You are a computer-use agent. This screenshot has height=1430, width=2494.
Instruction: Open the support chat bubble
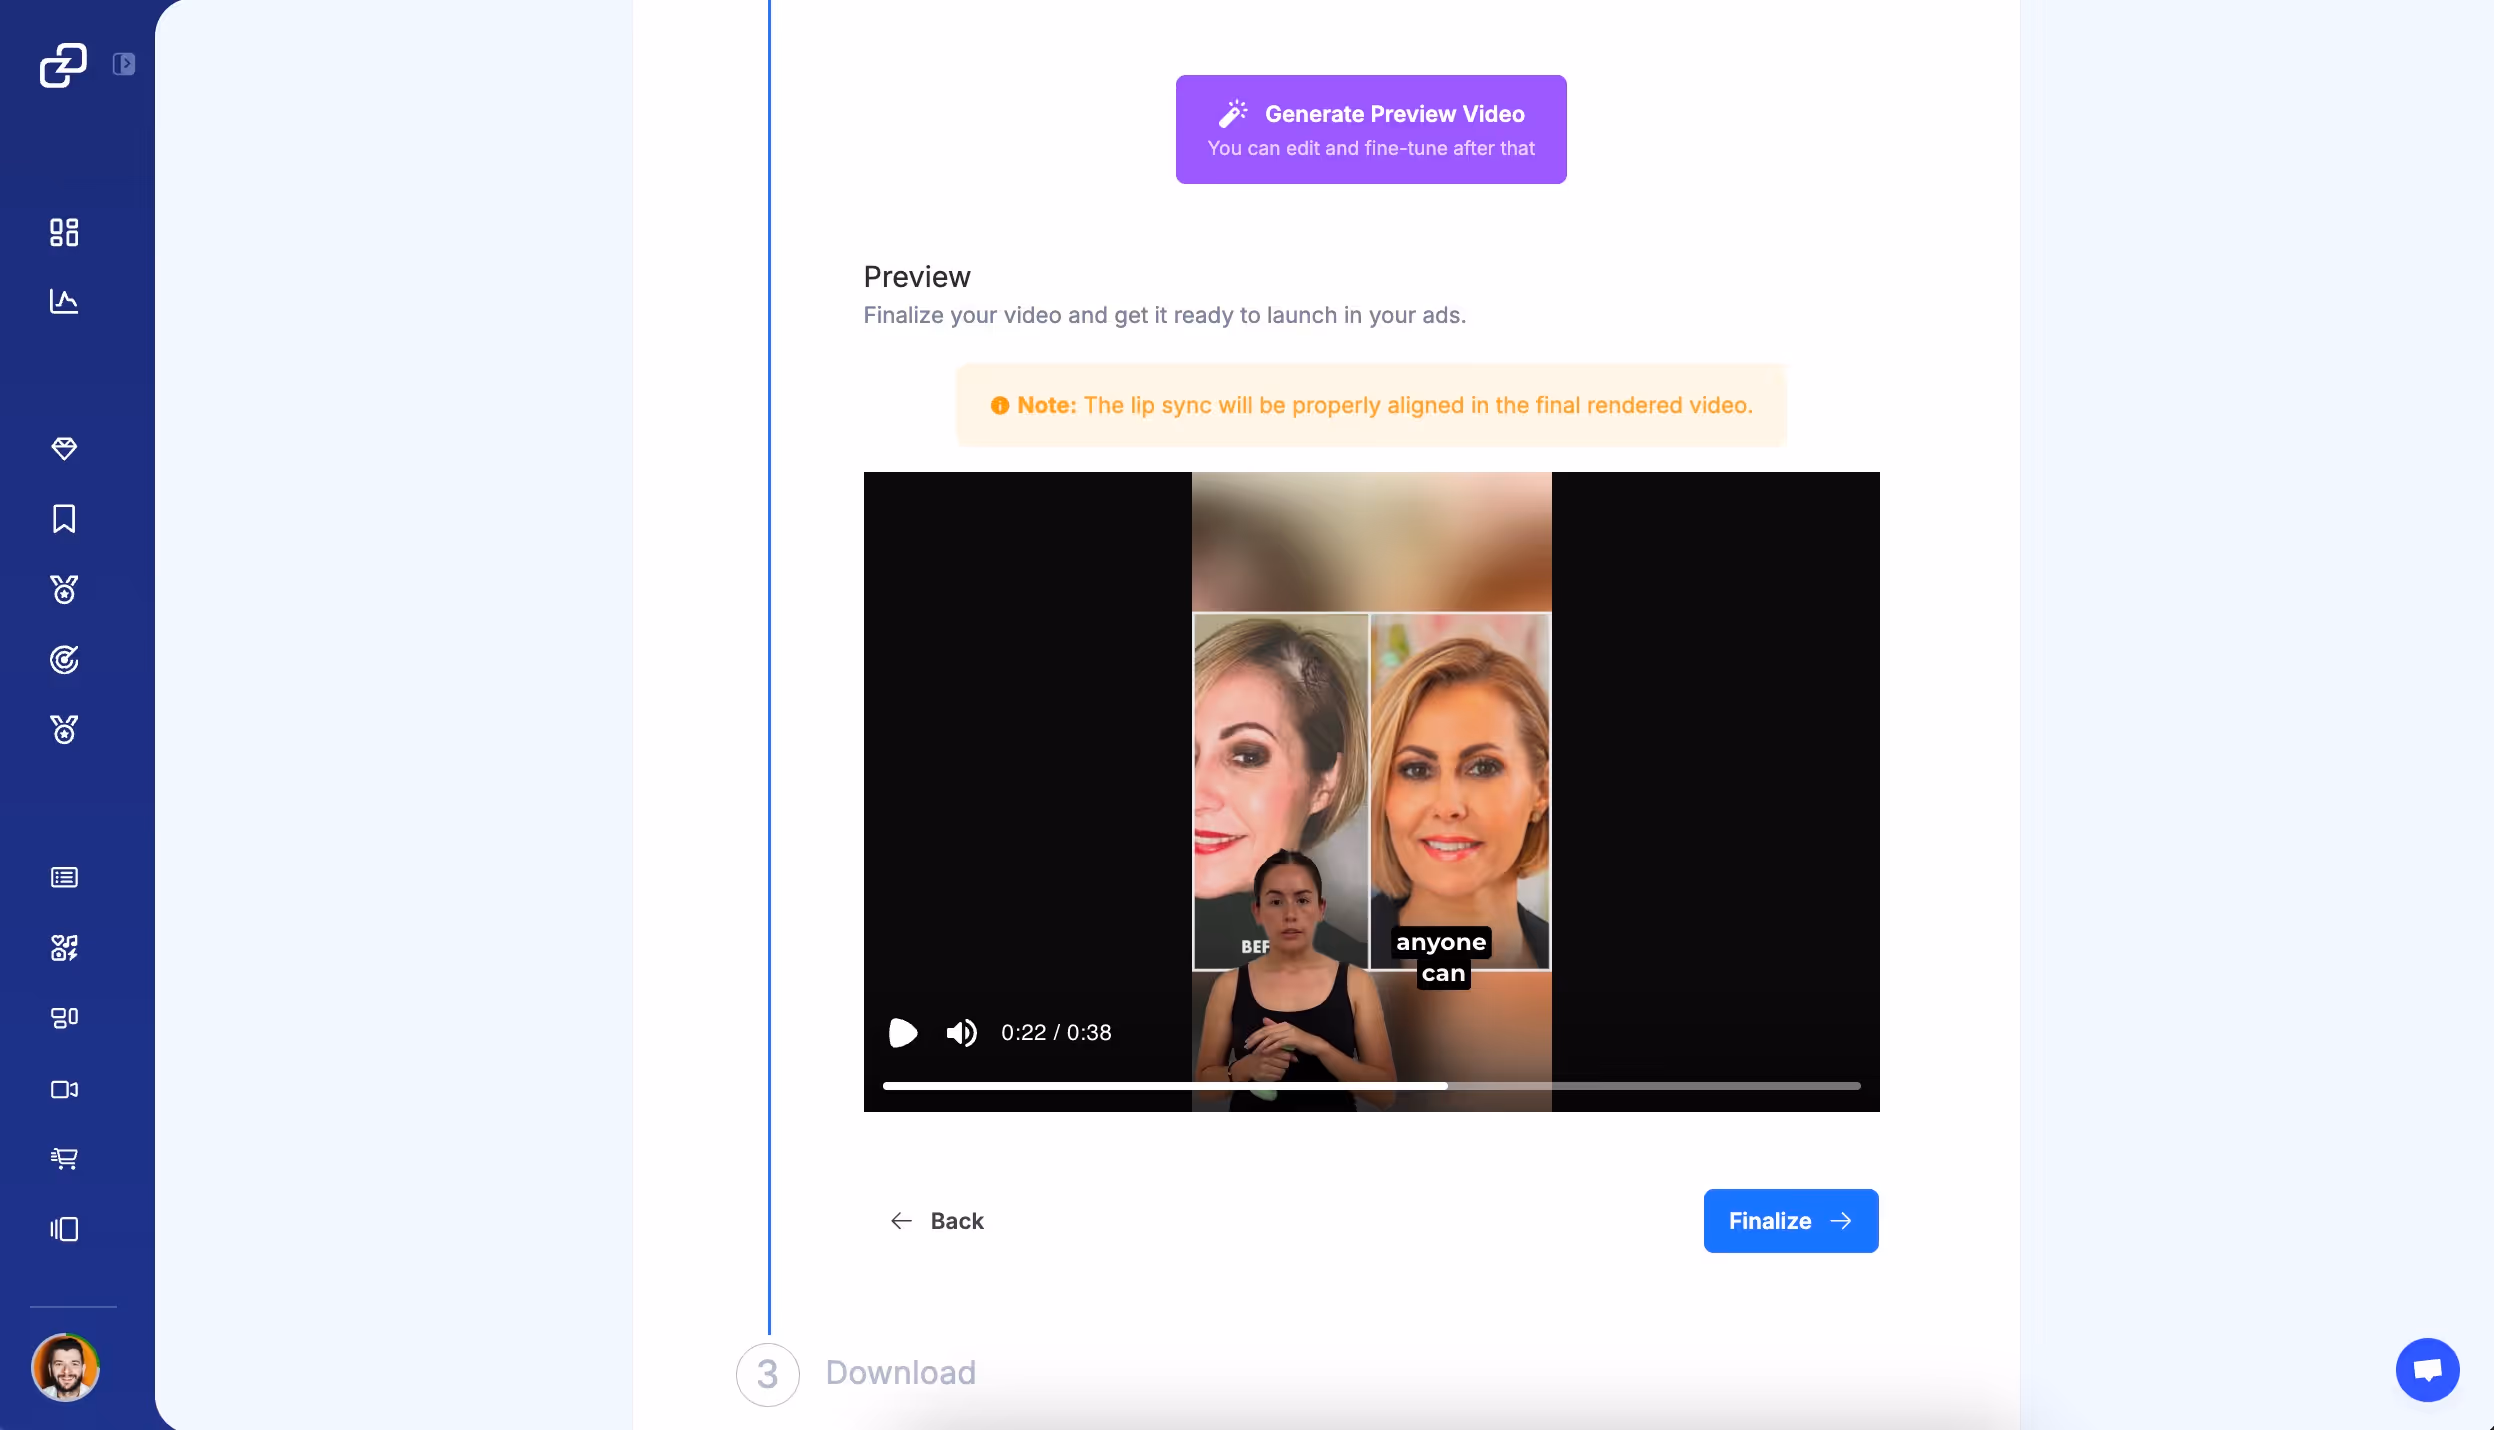[2427, 1369]
